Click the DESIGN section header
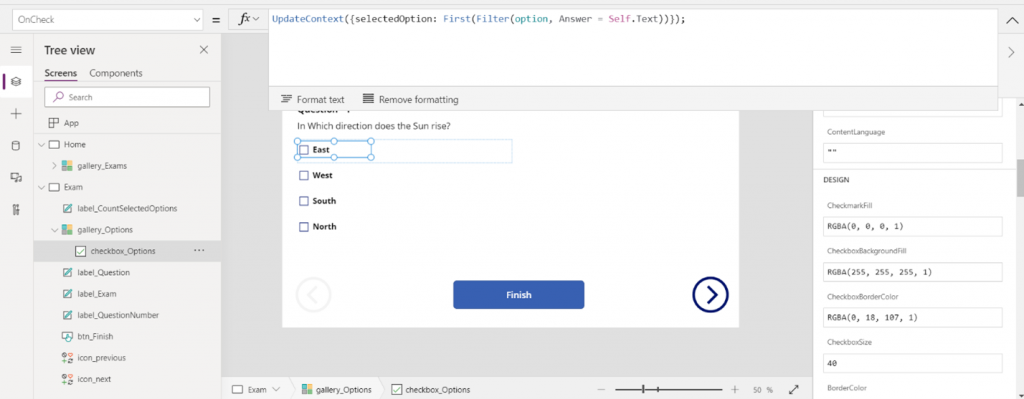Viewport: 1024px width, 399px height. click(x=837, y=179)
